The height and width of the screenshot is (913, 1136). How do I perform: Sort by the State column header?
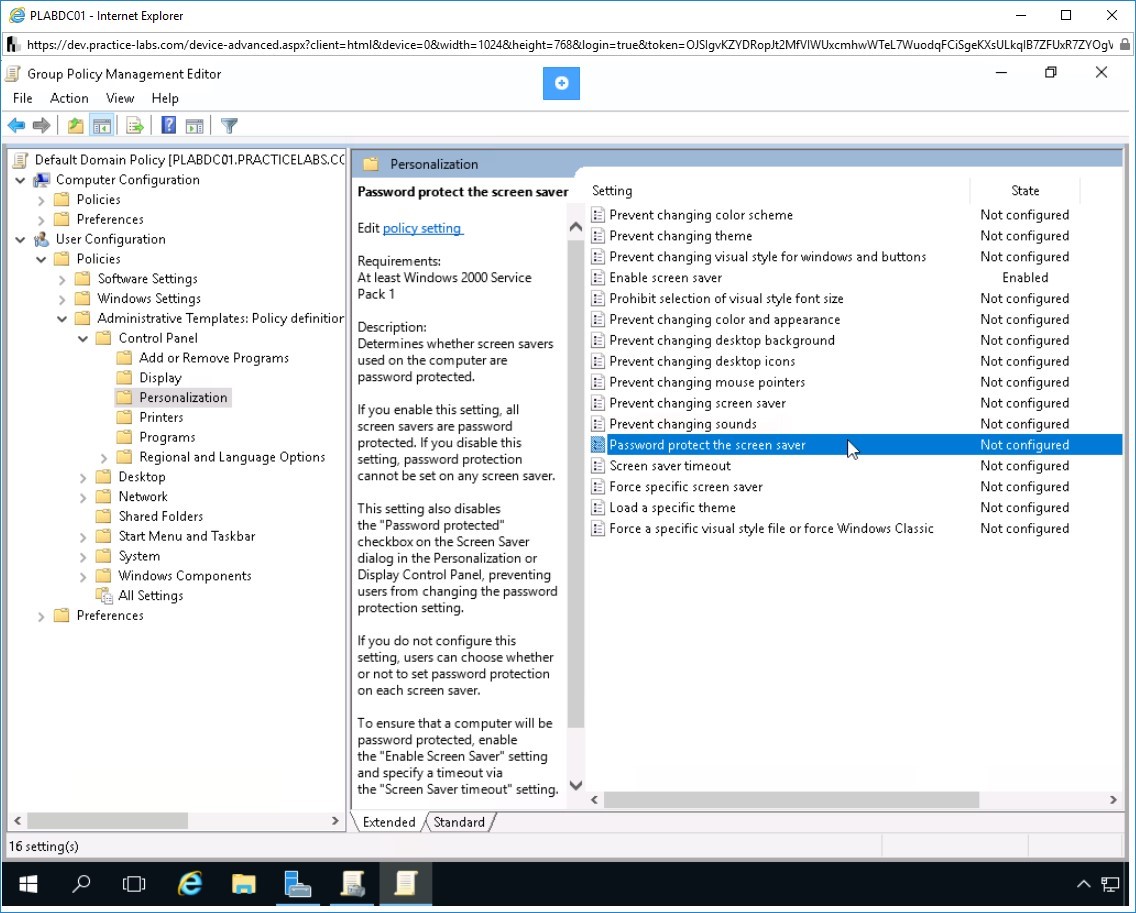tap(1024, 191)
